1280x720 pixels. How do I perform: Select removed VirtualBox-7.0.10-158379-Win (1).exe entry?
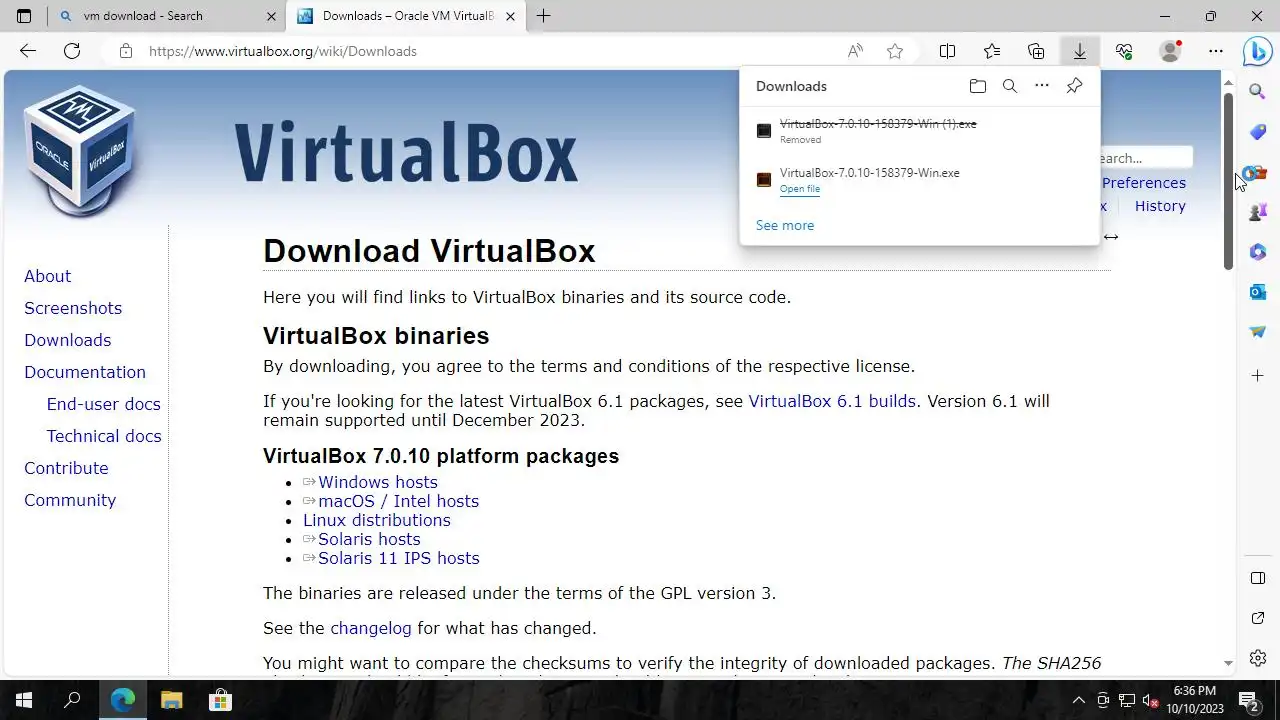click(919, 131)
